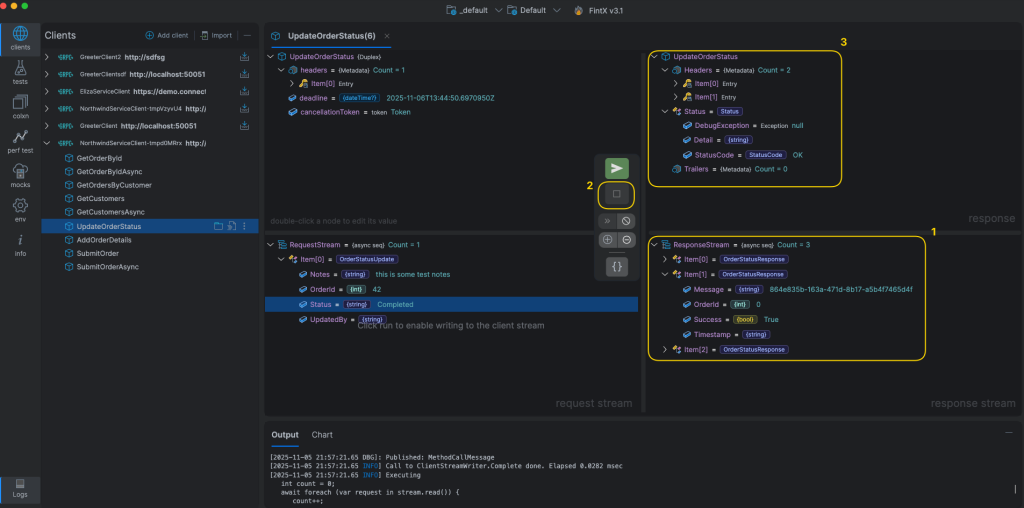This screenshot has height=508, width=1024.
Task: Open the mocks sidebar panel
Action: tap(20, 176)
